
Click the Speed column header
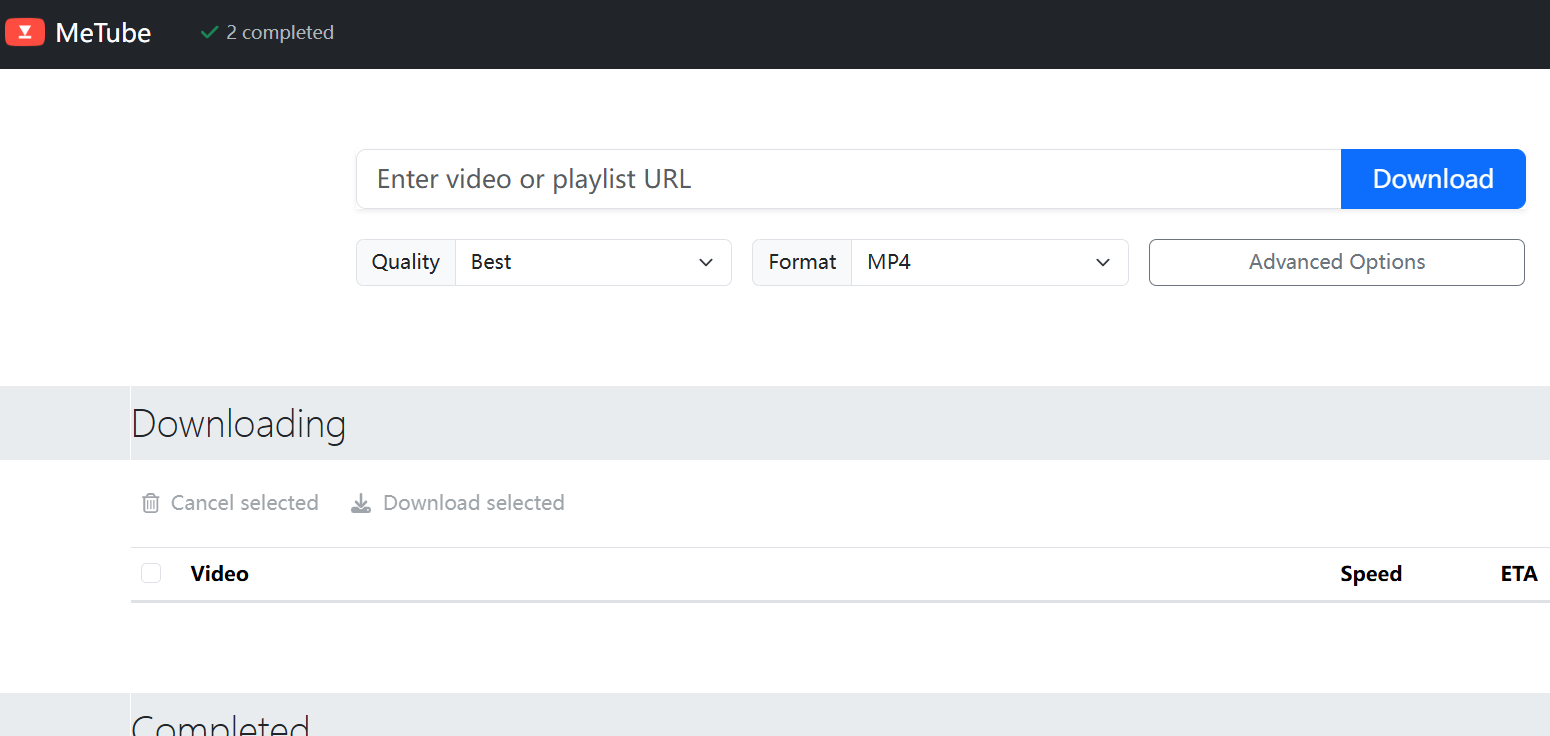(1370, 574)
